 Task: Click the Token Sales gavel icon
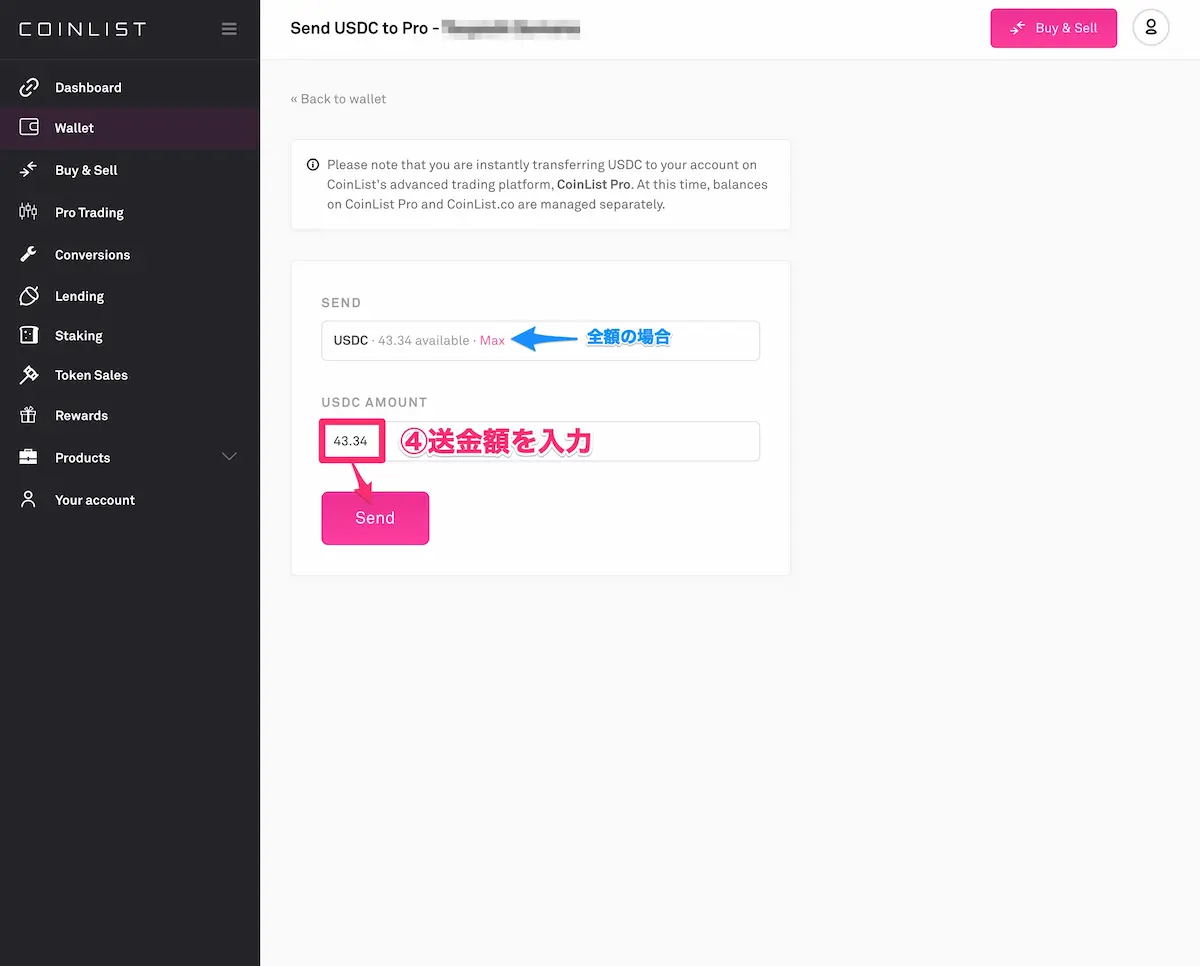tap(29, 375)
